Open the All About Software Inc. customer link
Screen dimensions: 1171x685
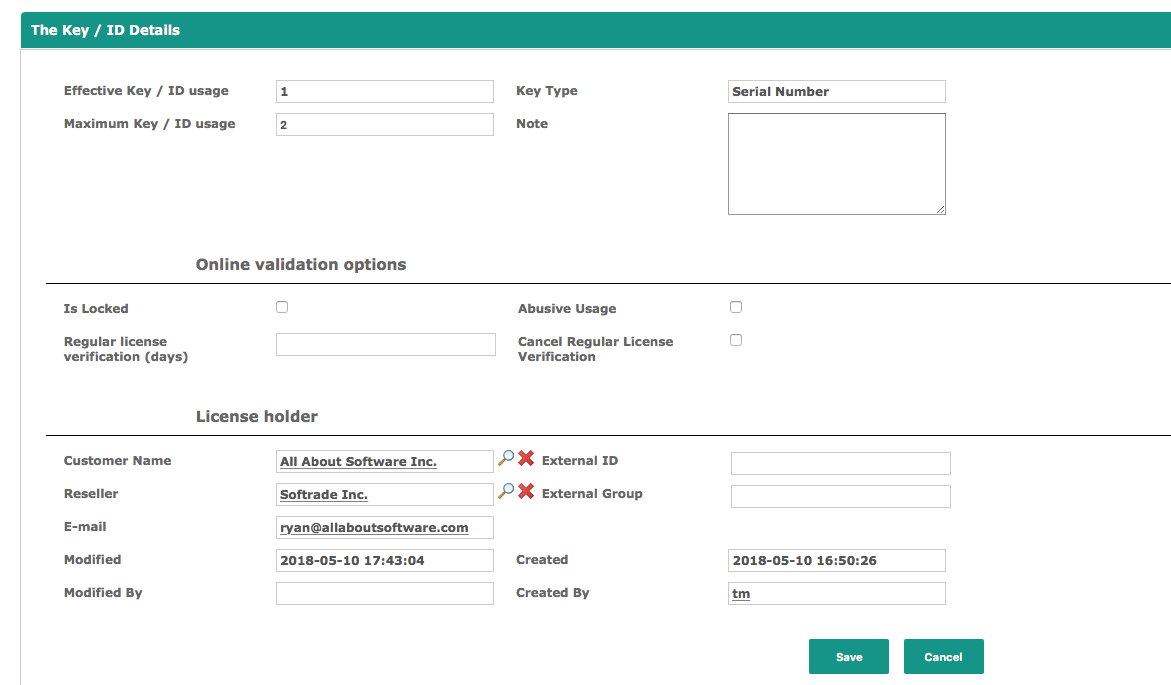(x=358, y=462)
